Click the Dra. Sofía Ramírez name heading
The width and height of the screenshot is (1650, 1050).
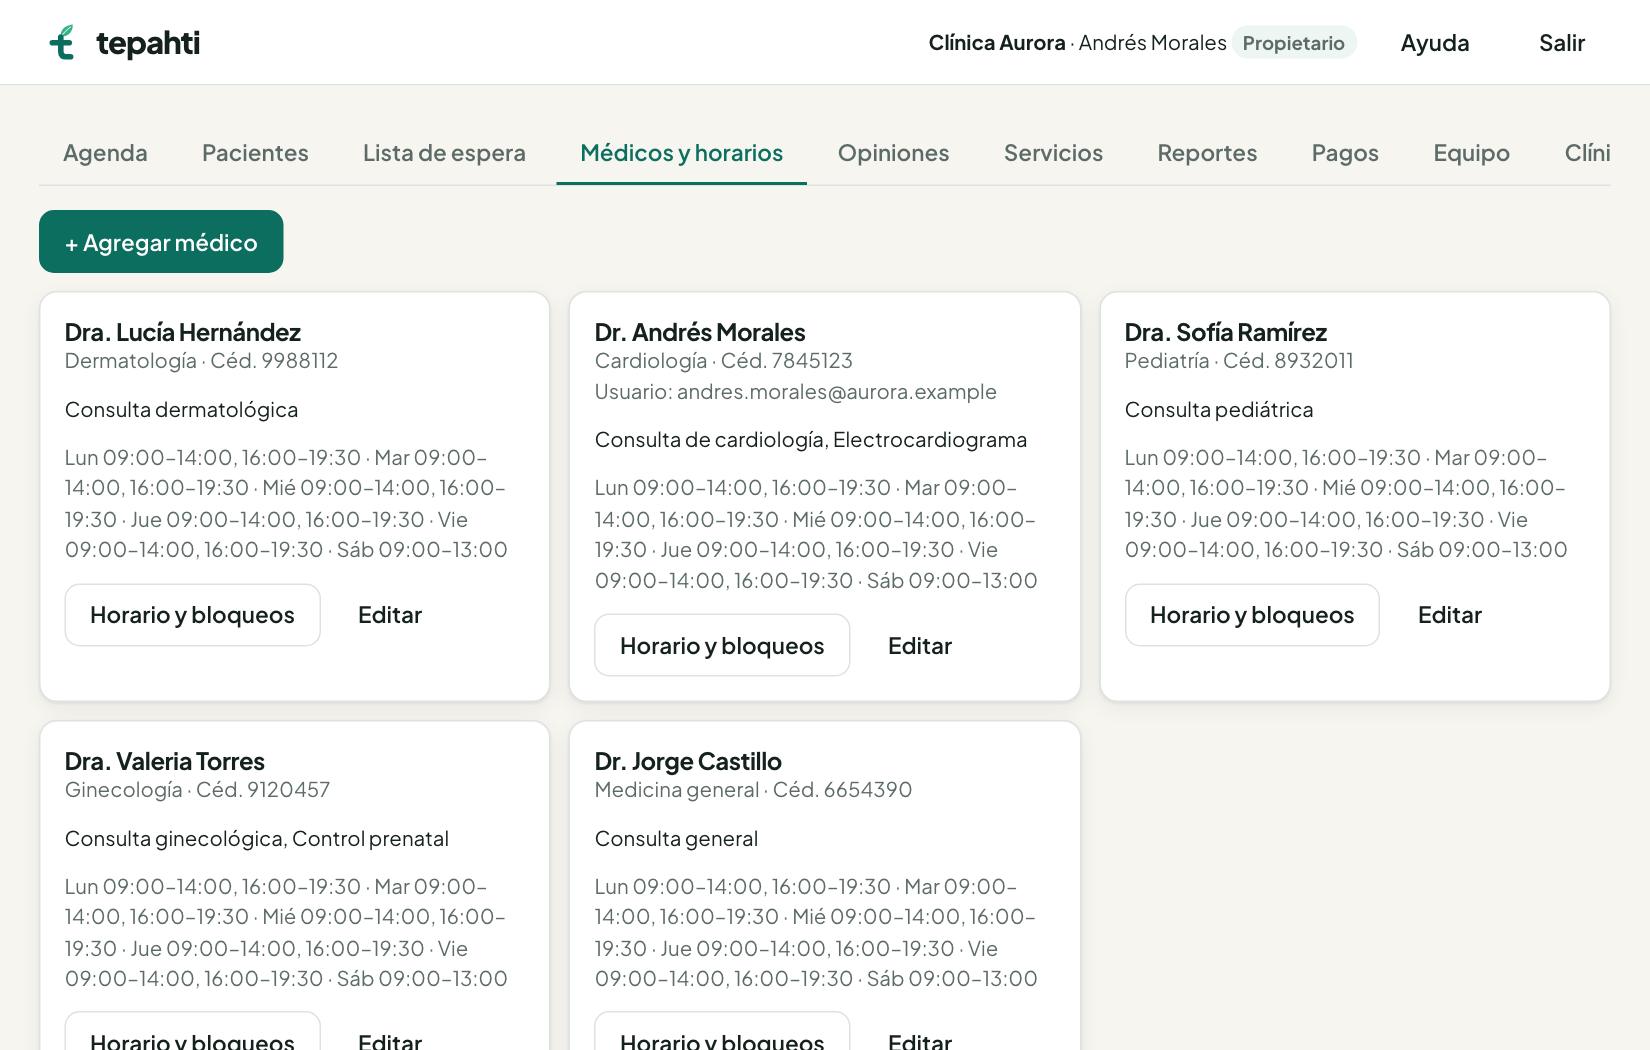pyautogui.click(x=1226, y=332)
